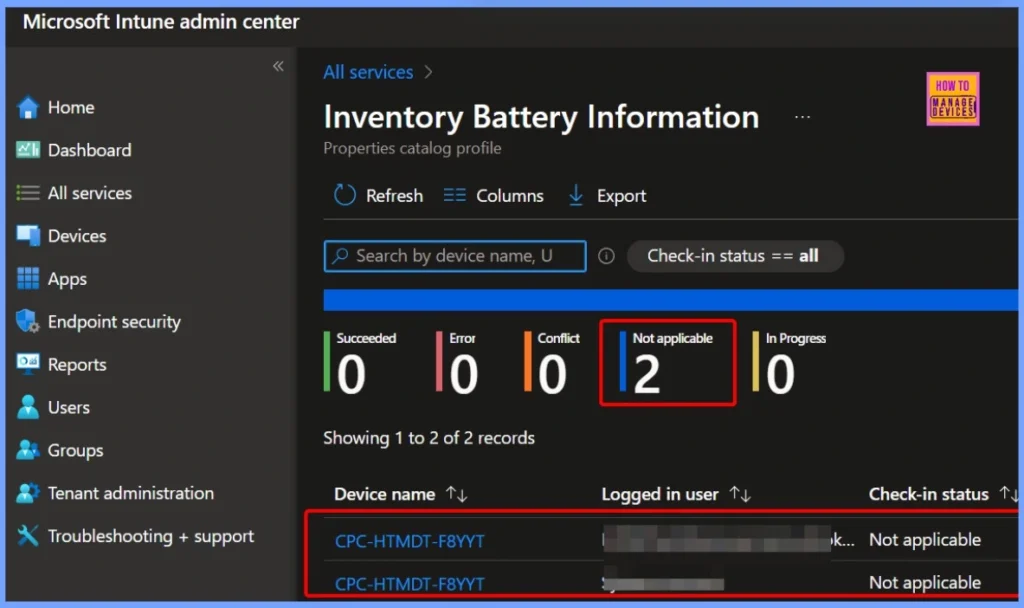Screen dimensions: 1024x608
Task: Click the Export download arrow icon
Action: (x=575, y=195)
